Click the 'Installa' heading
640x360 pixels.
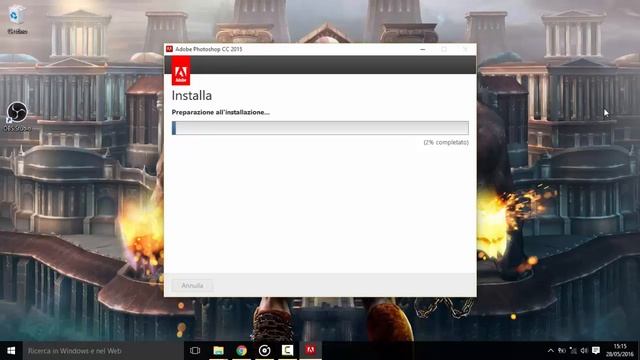click(192, 96)
